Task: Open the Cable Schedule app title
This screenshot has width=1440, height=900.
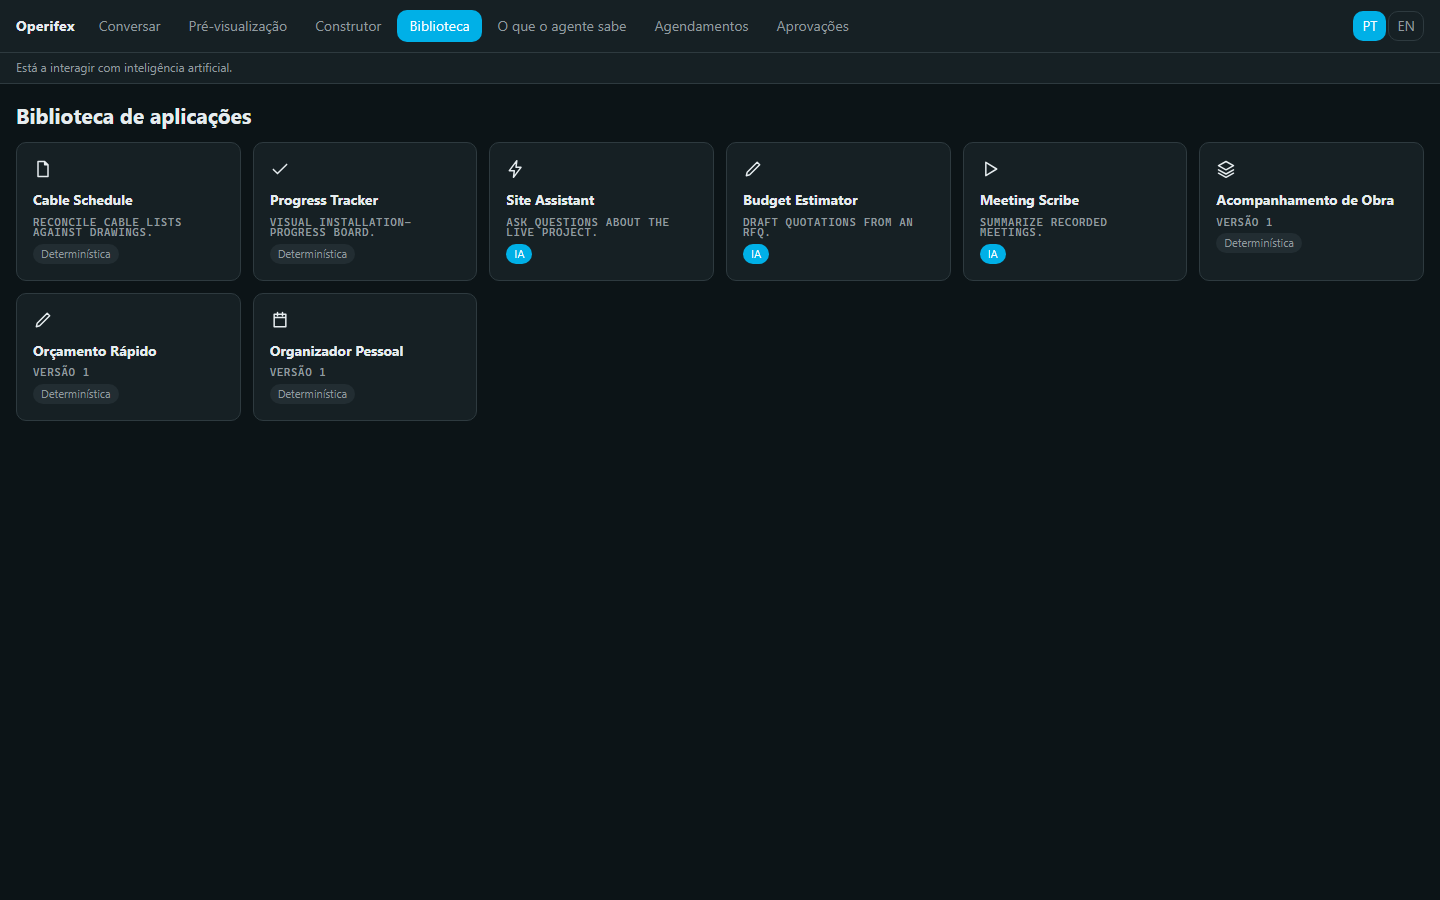Action: (x=83, y=200)
